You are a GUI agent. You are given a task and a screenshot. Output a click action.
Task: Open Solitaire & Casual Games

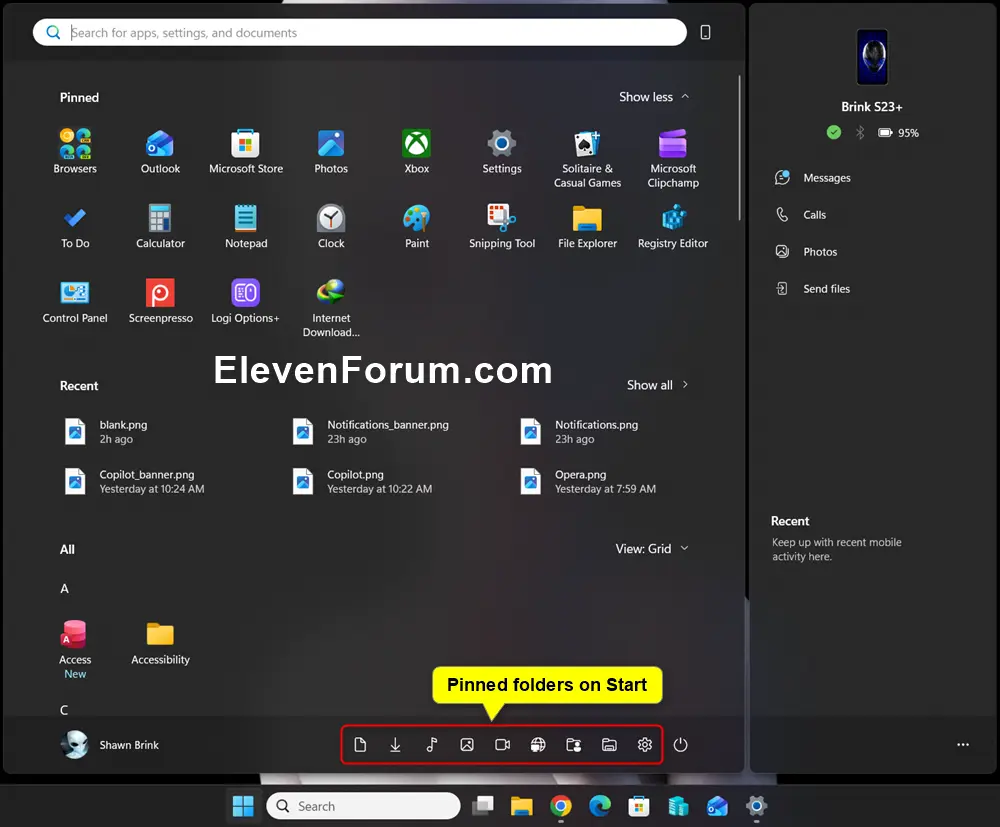point(587,158)
